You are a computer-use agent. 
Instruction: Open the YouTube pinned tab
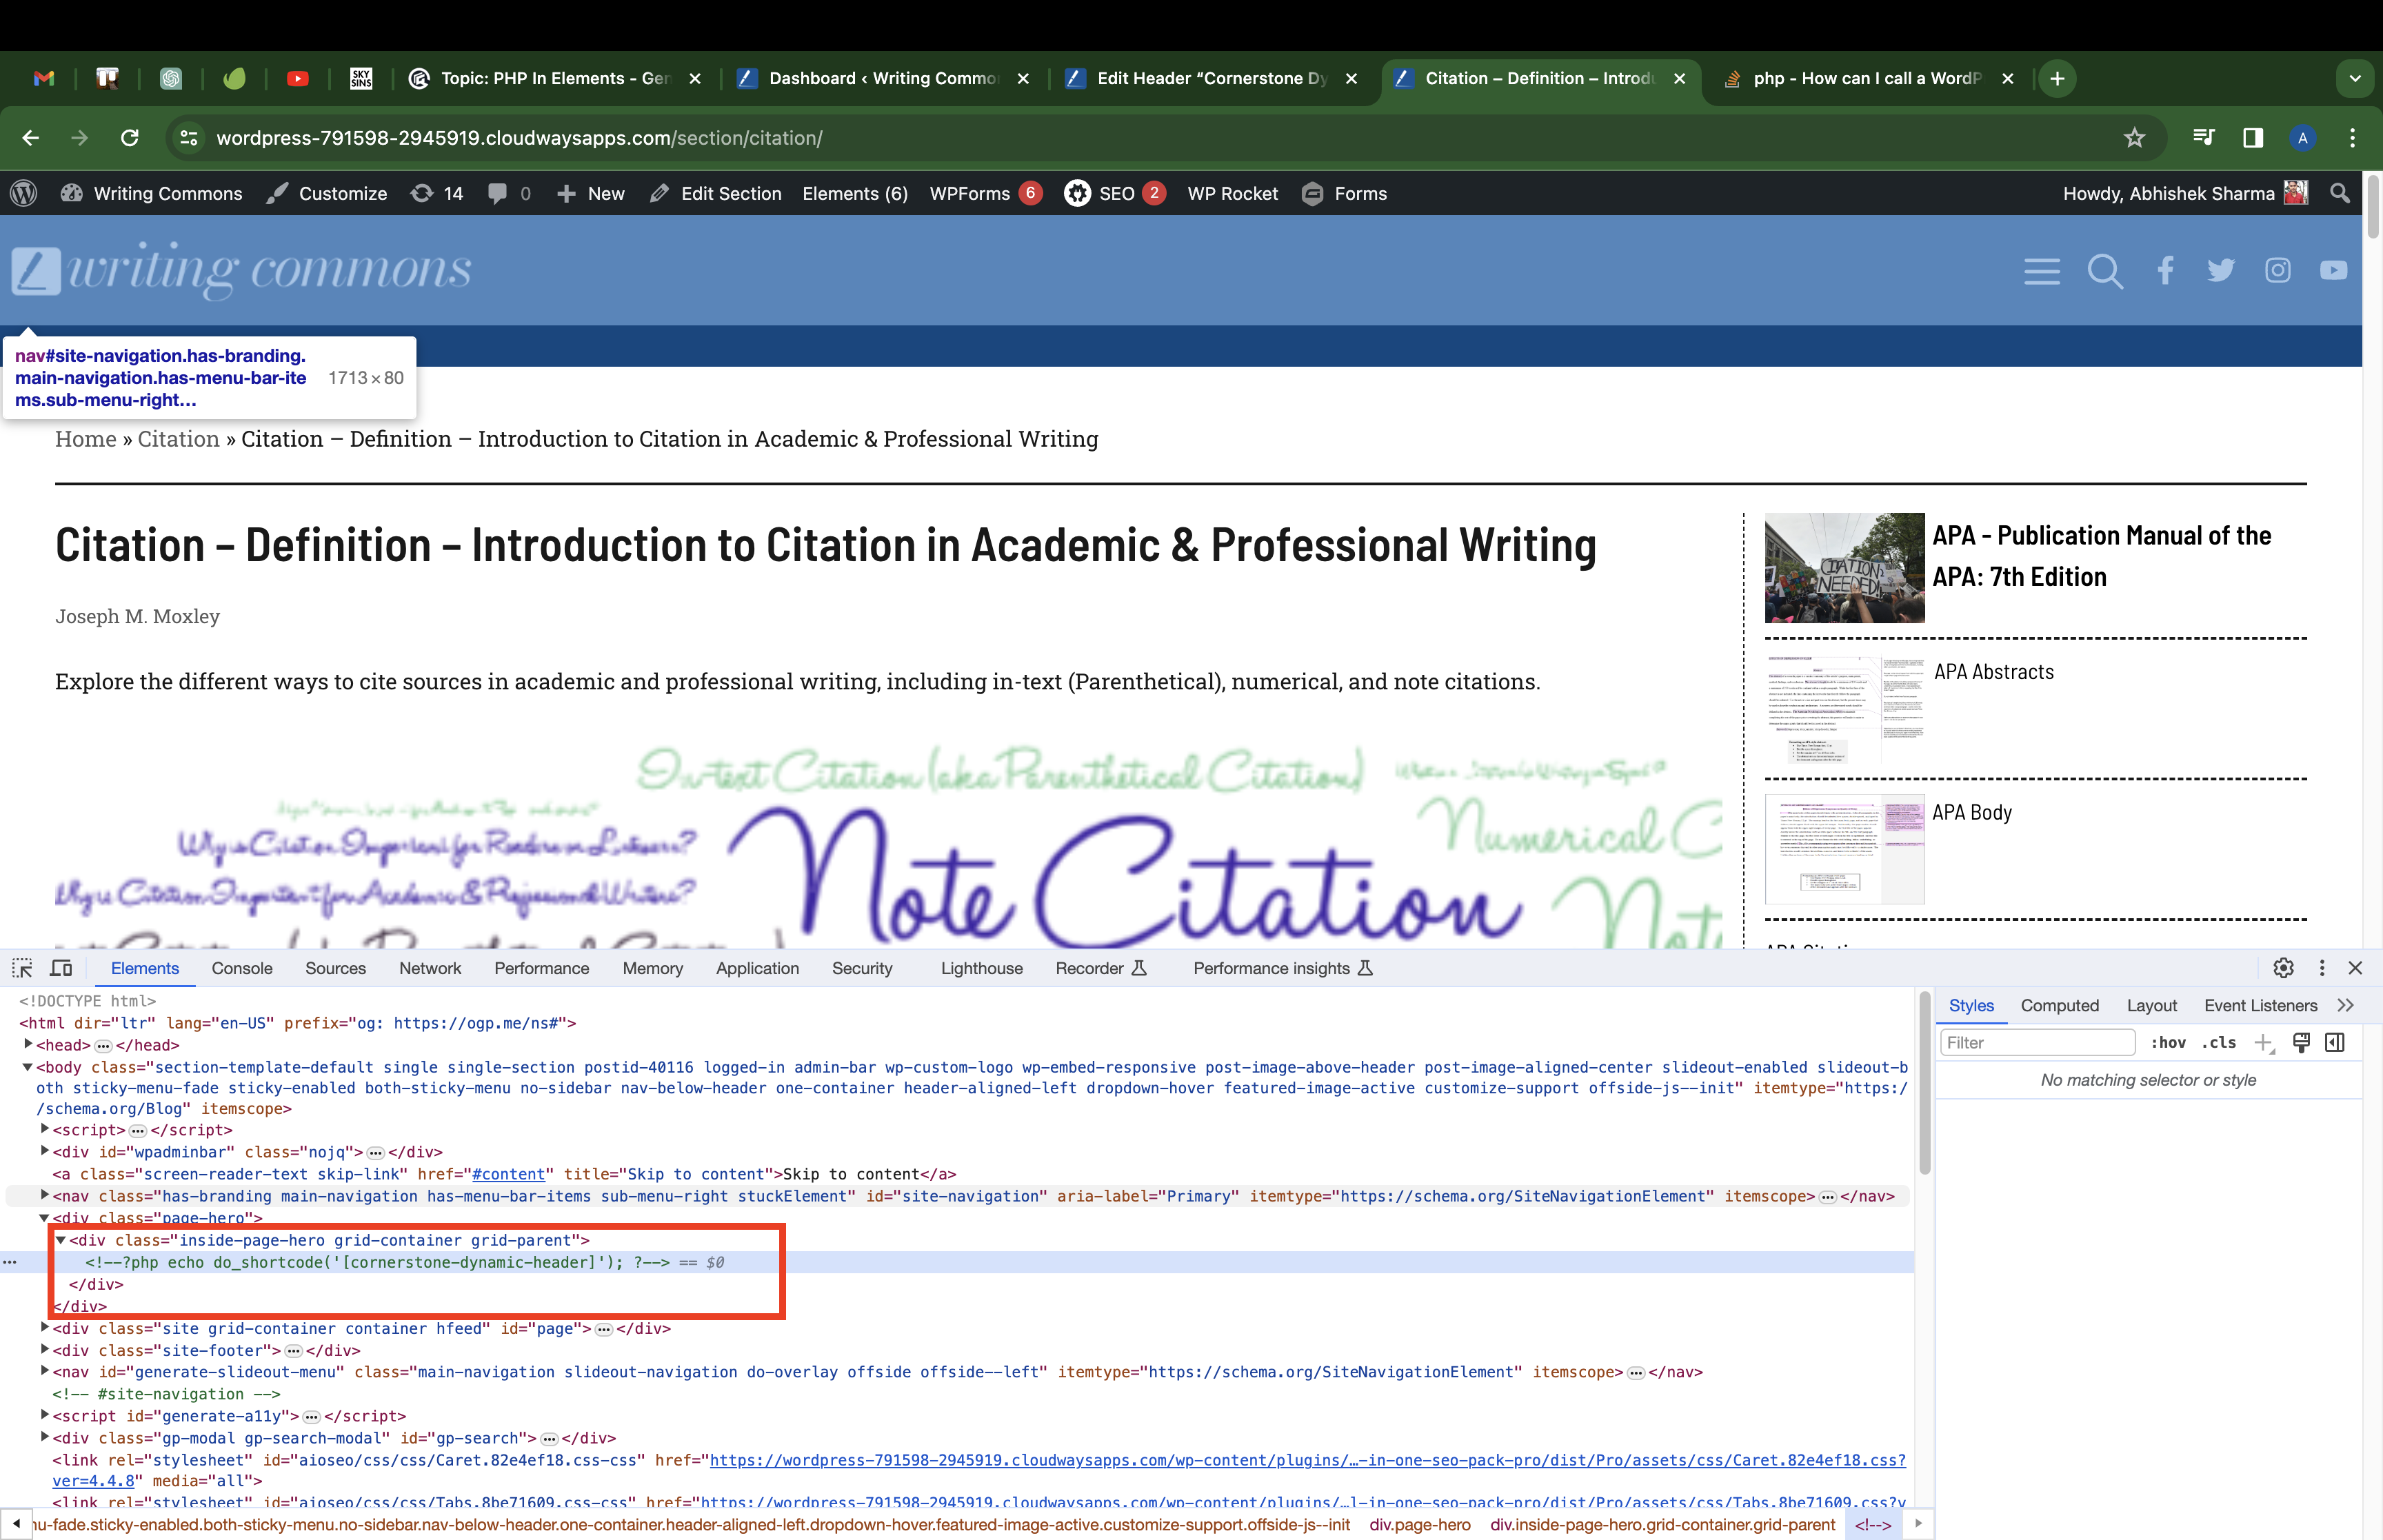297,78
